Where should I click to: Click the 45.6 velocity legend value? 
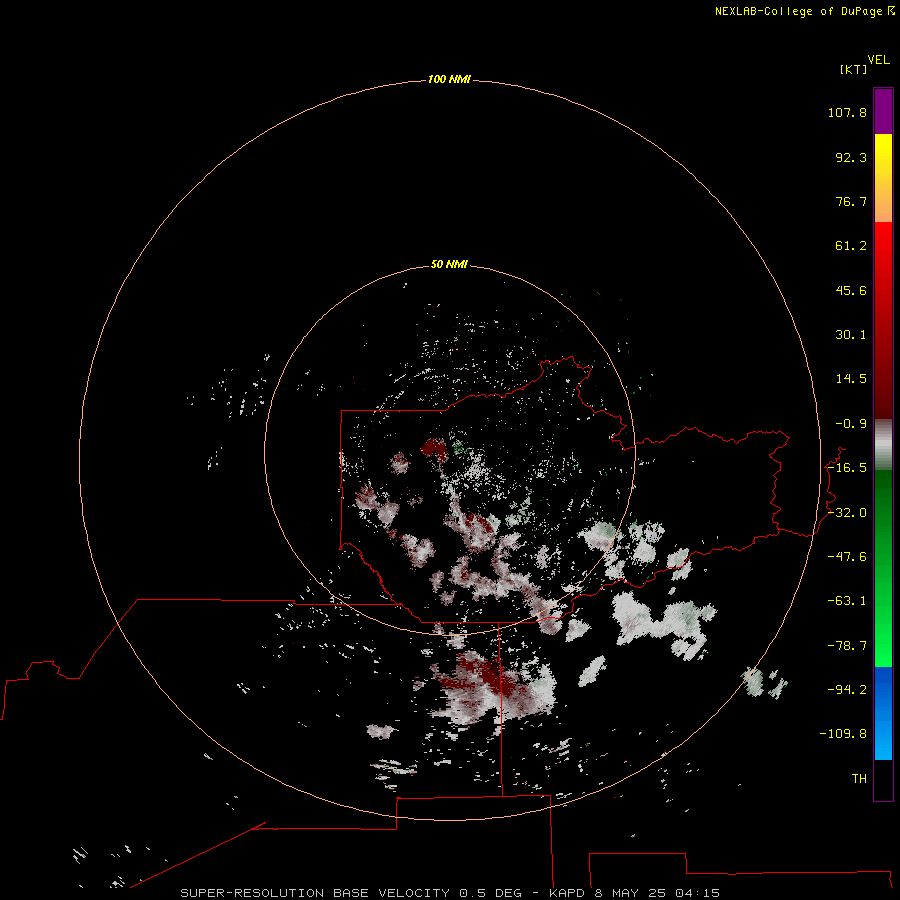tap(851, 290)
